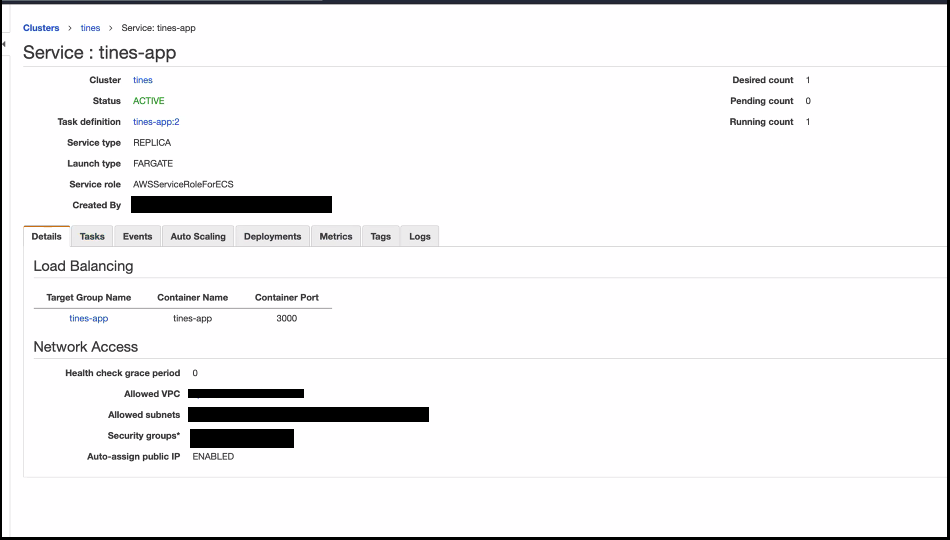Select the Tags tab
The width and height of the screenshot is (950, 540).
coord(380,236)
